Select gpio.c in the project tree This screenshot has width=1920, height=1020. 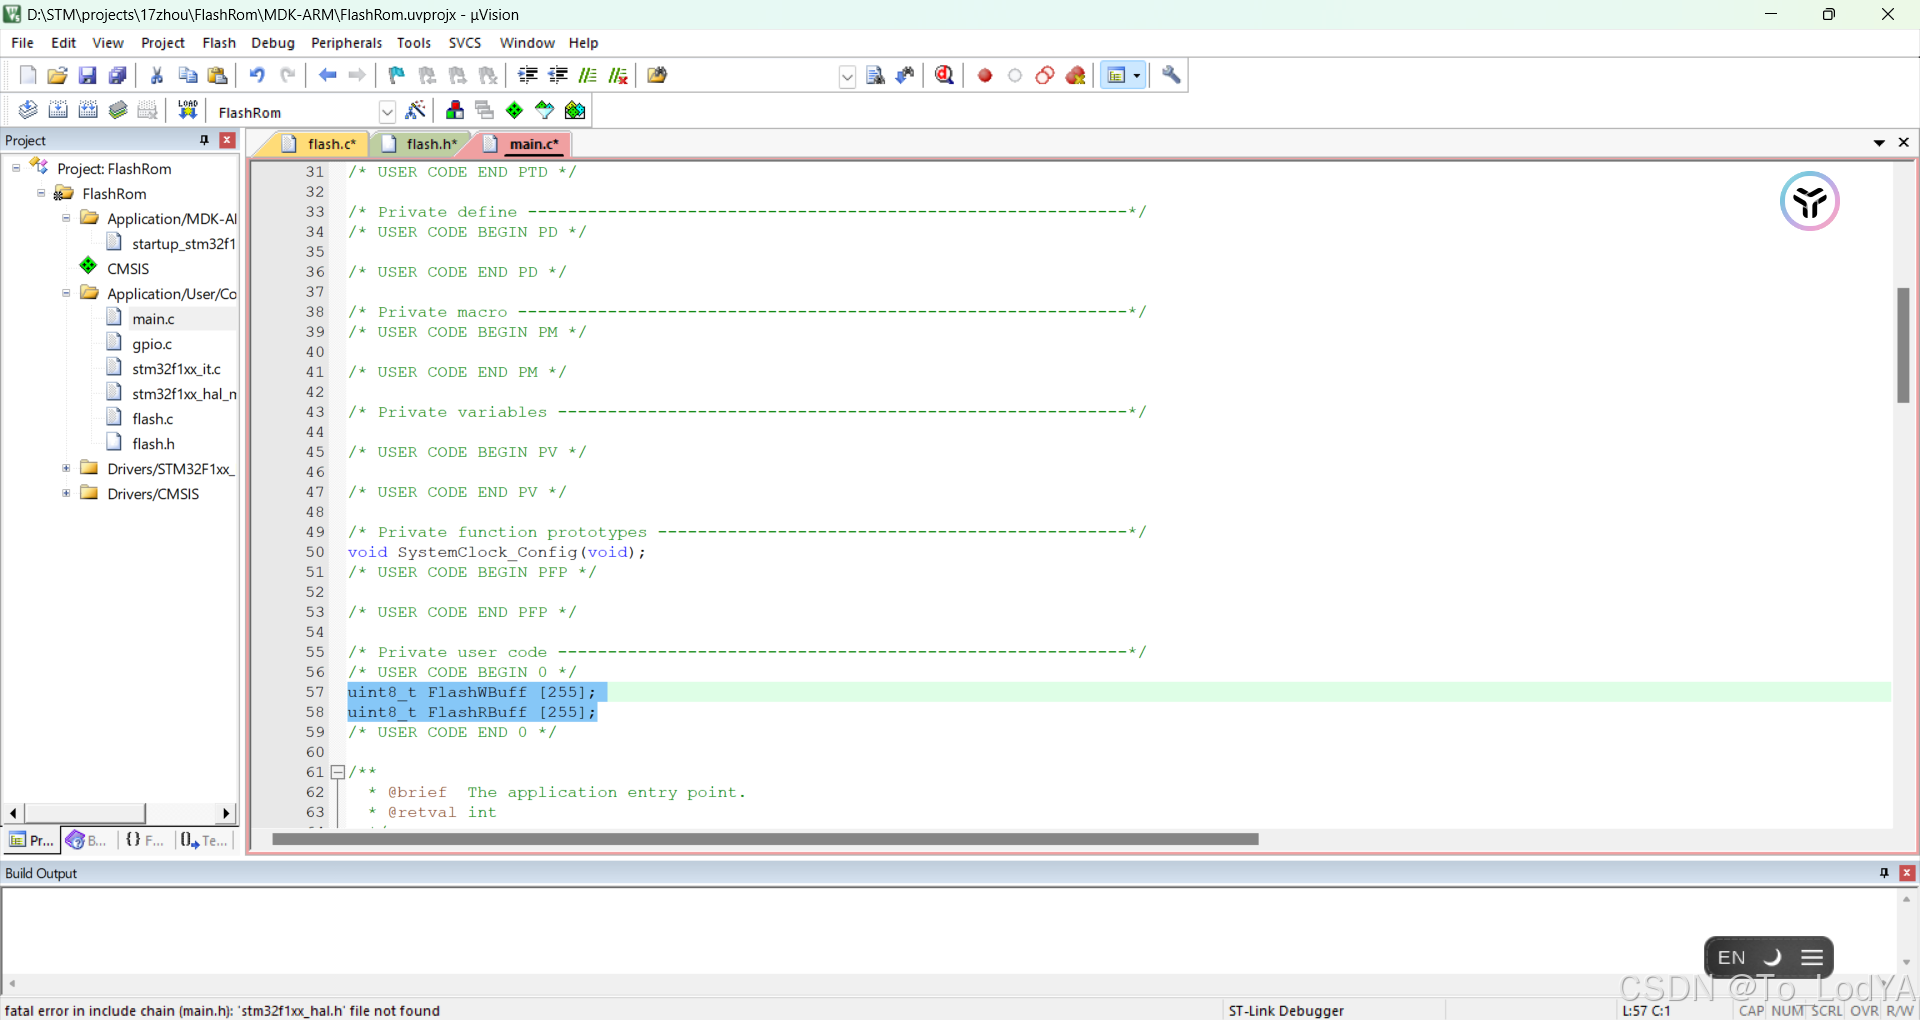(152, 344)
